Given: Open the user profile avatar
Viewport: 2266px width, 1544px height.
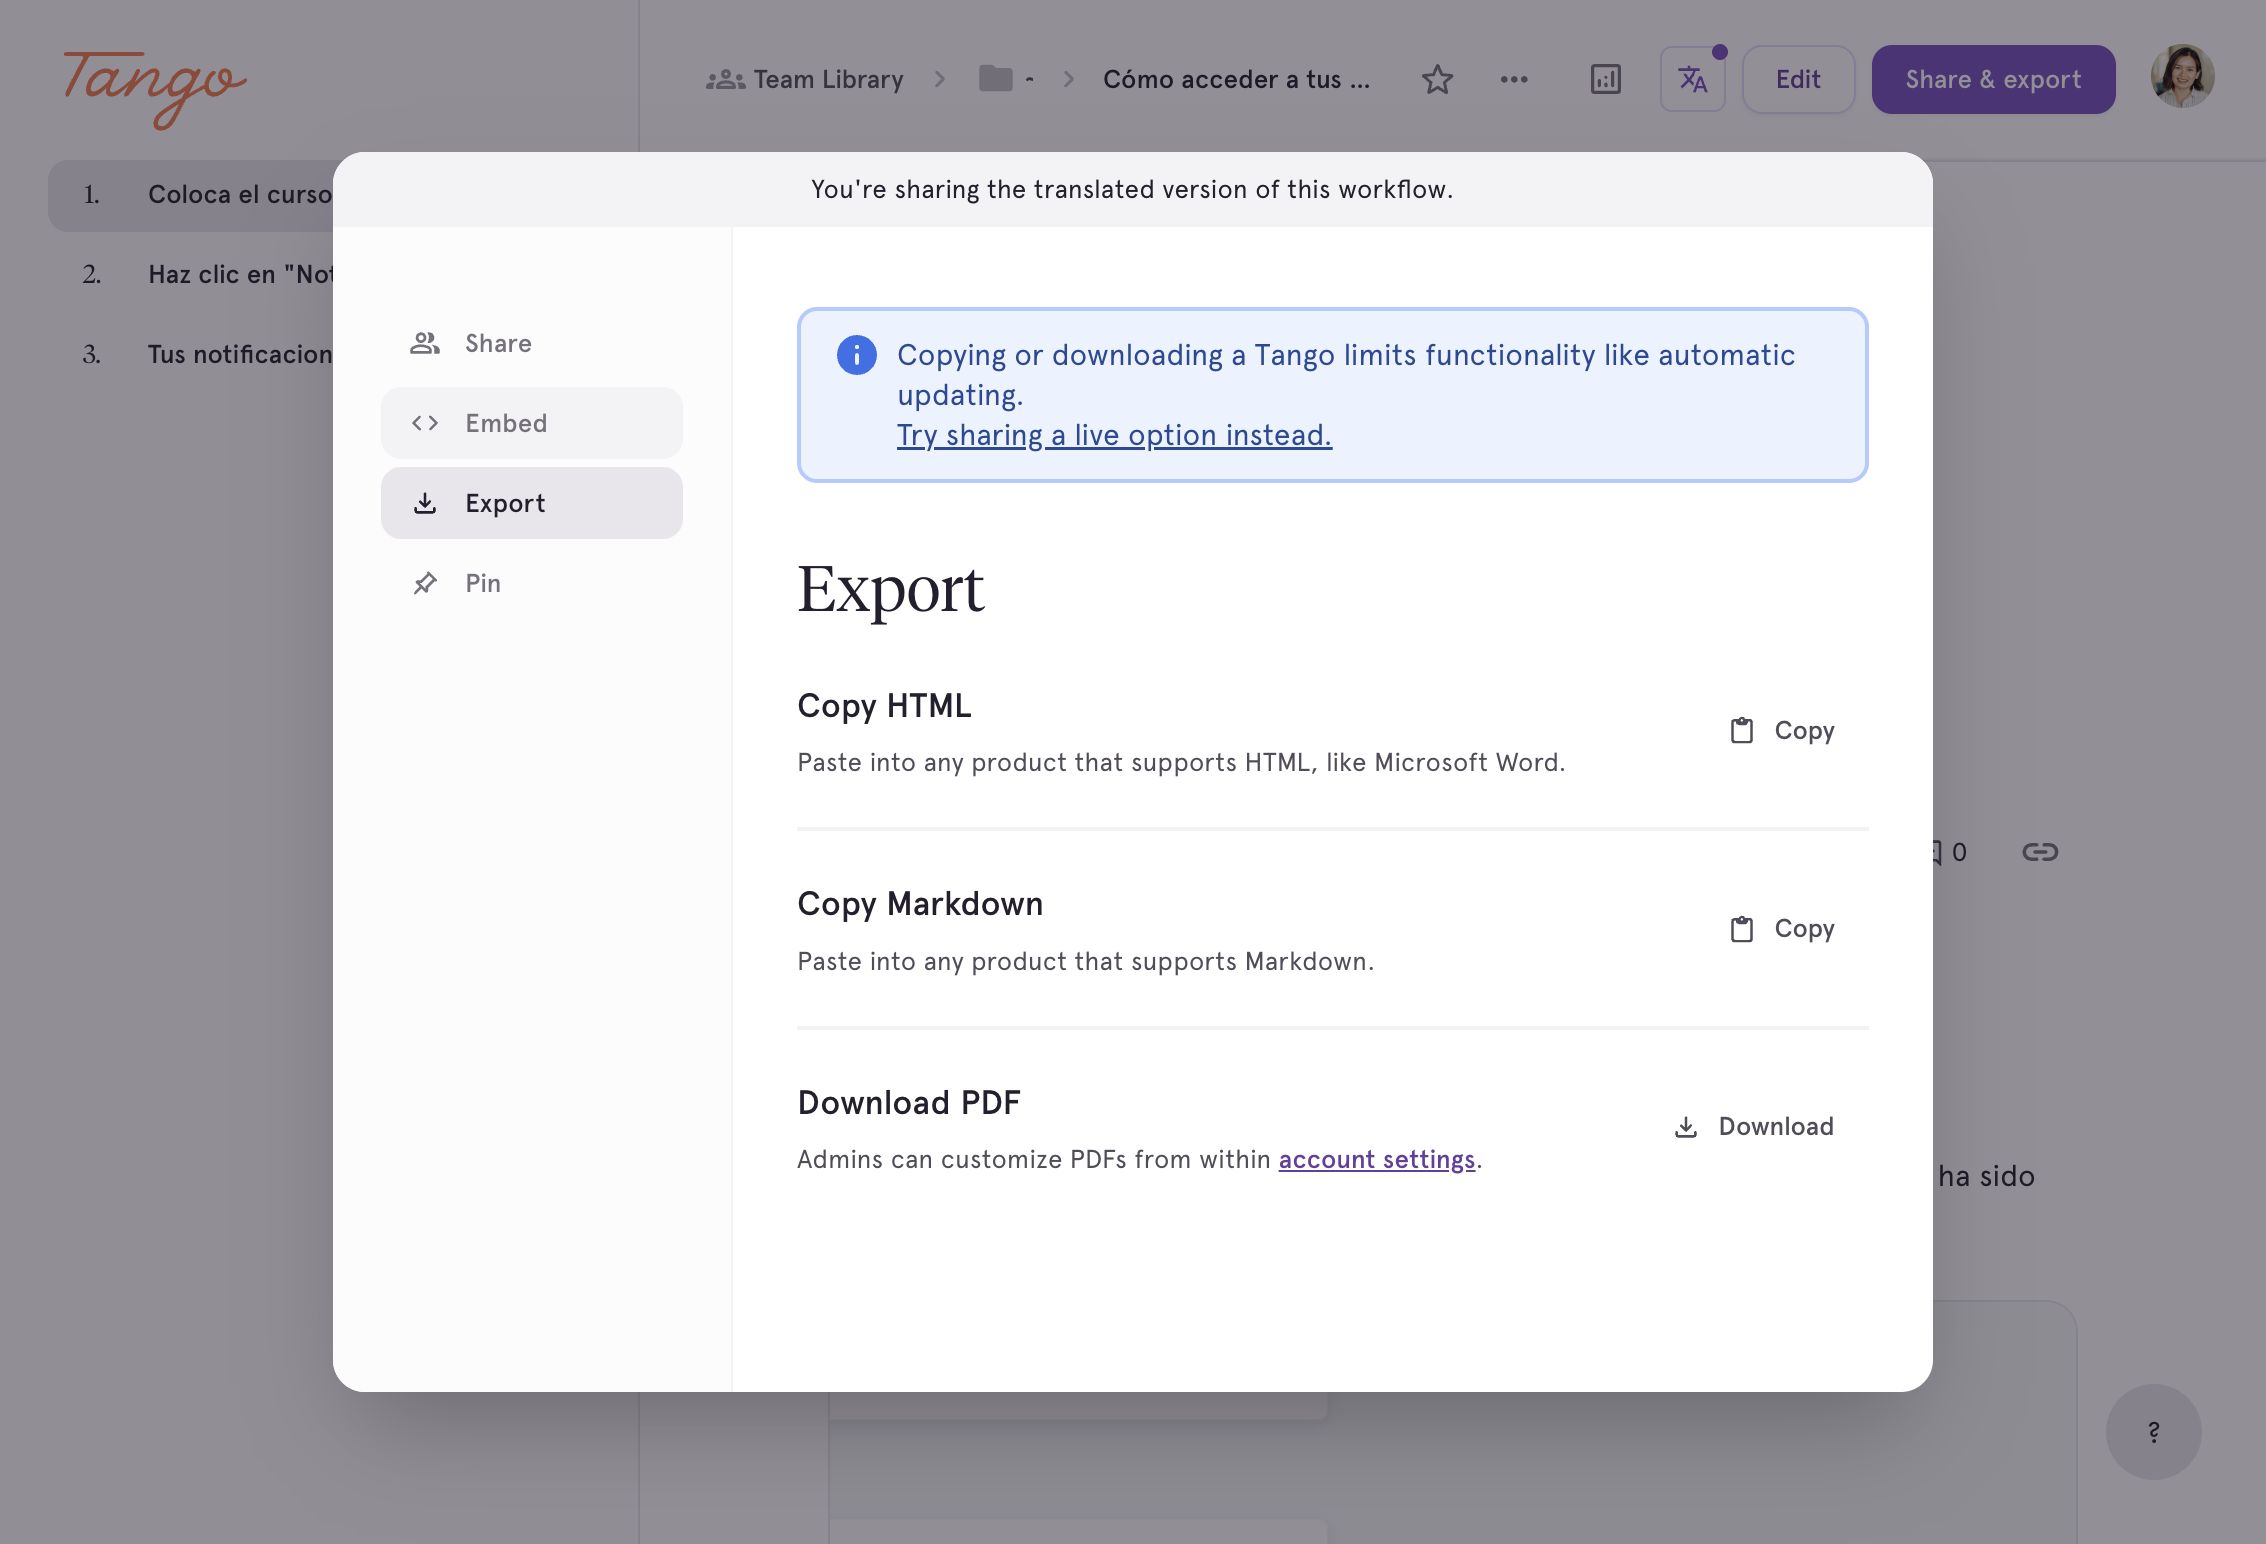Looking at the screenshot, I should pos(2182,76).
